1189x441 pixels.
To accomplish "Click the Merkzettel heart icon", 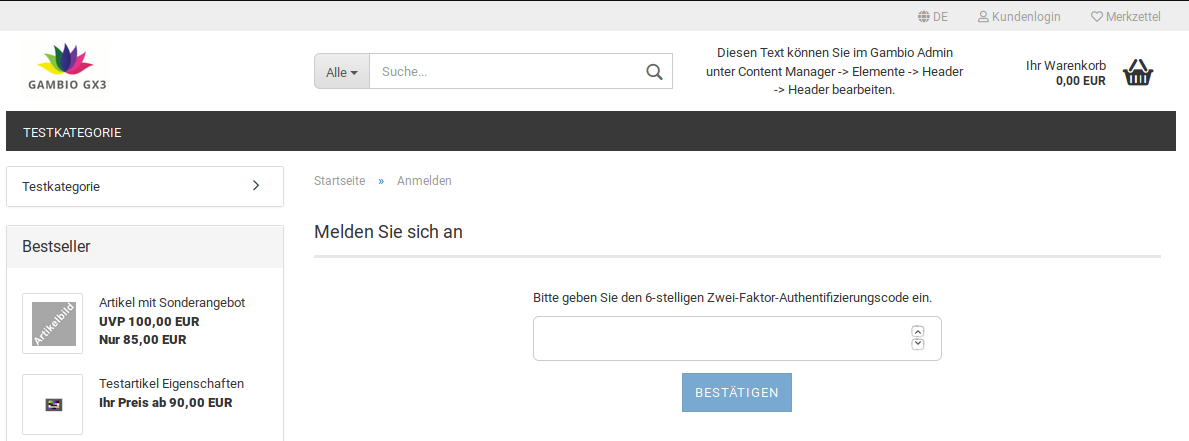I will point(1096,17).
